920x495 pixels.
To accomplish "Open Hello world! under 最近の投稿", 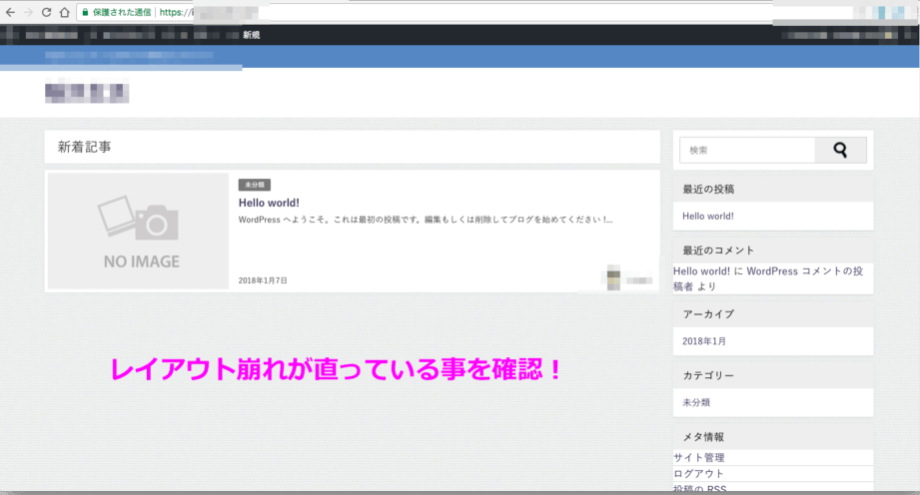I will (x=708, y=216).
